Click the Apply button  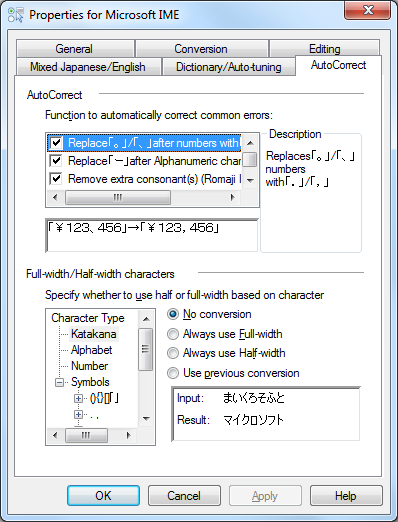[265, 496]
